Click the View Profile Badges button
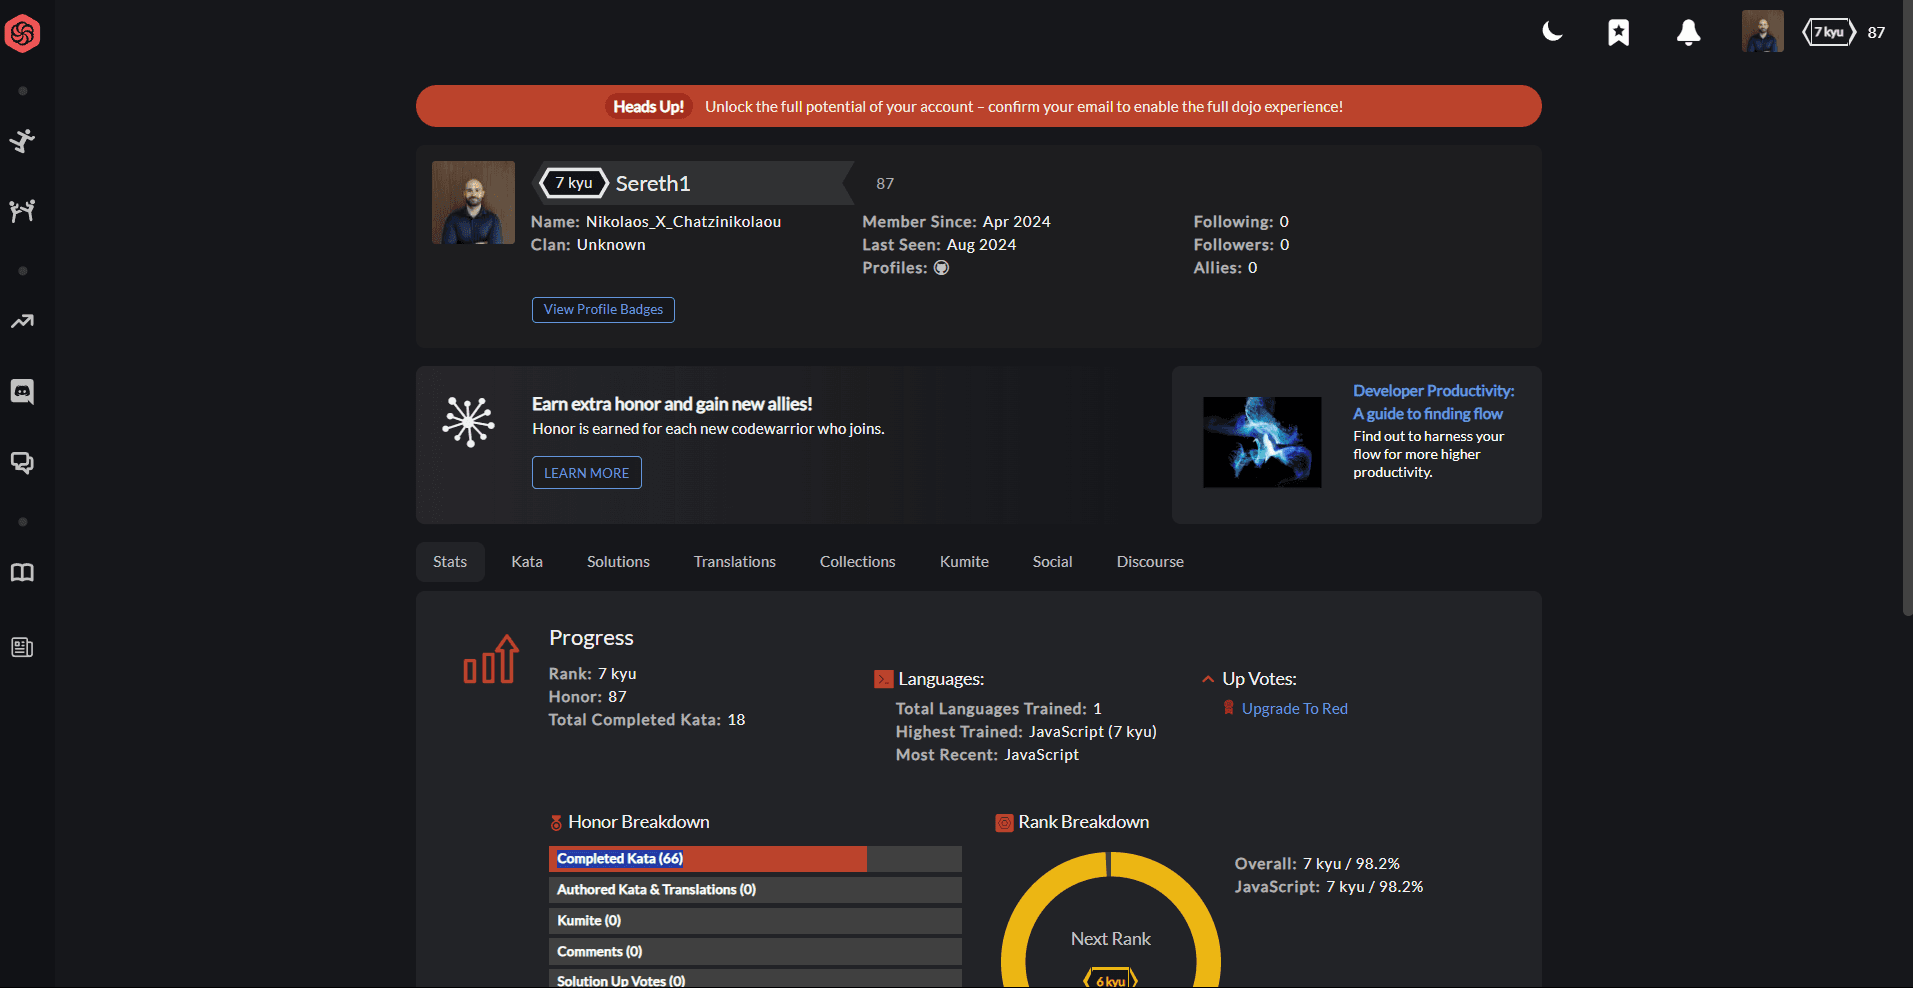 pos(603,310)
